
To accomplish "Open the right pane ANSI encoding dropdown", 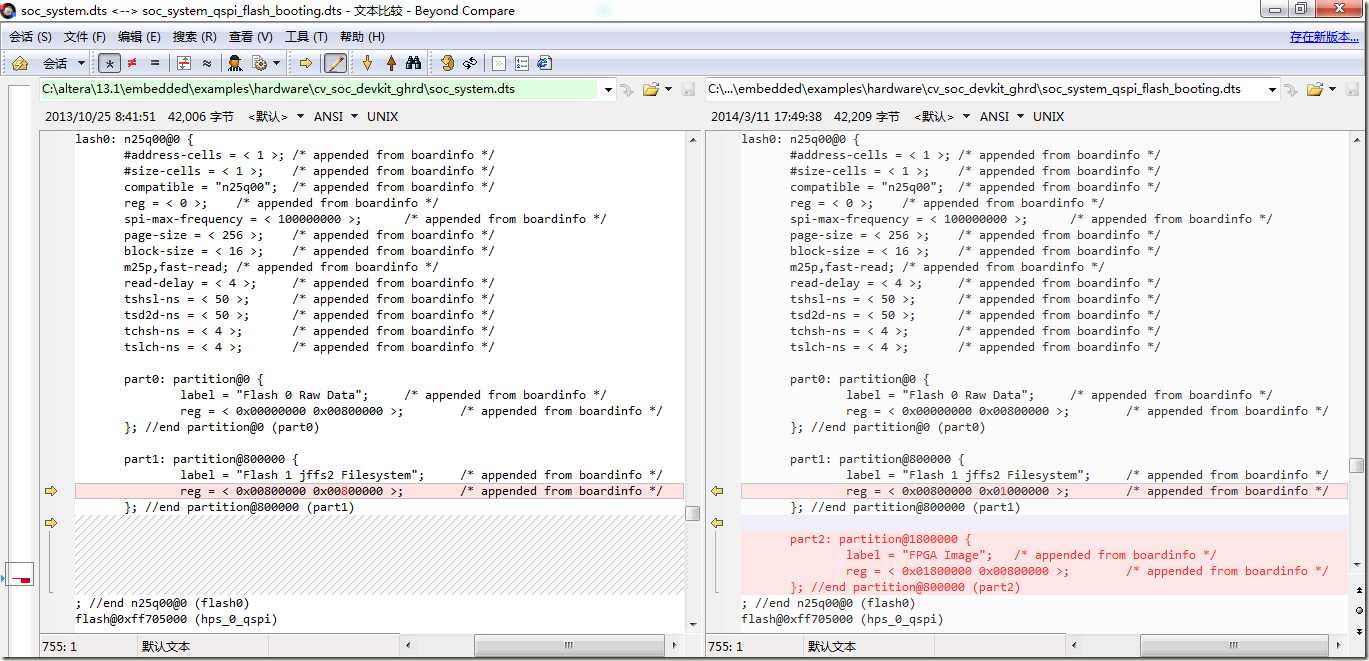I will [1001, 116].
